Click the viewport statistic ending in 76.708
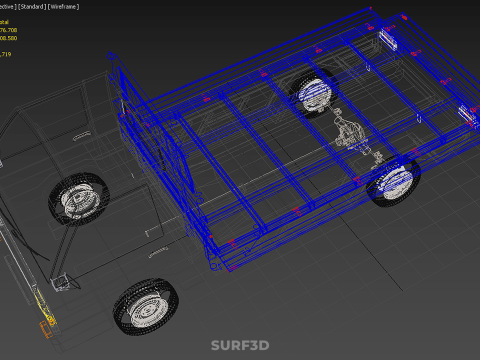This screenshot has height=360, width=480. tap(8, 30)
